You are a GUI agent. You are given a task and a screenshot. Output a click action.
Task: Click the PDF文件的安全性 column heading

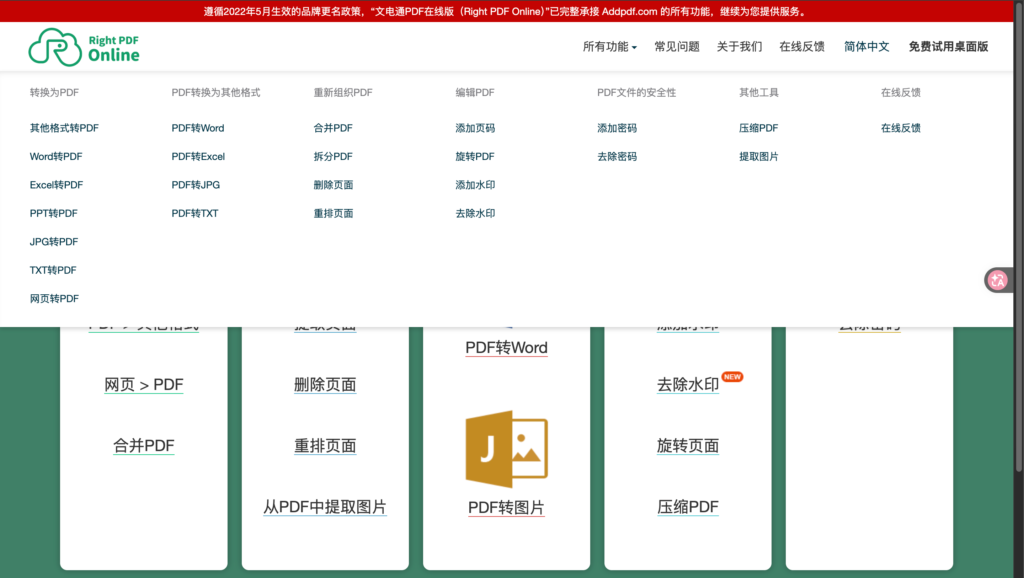click(636, 92)
